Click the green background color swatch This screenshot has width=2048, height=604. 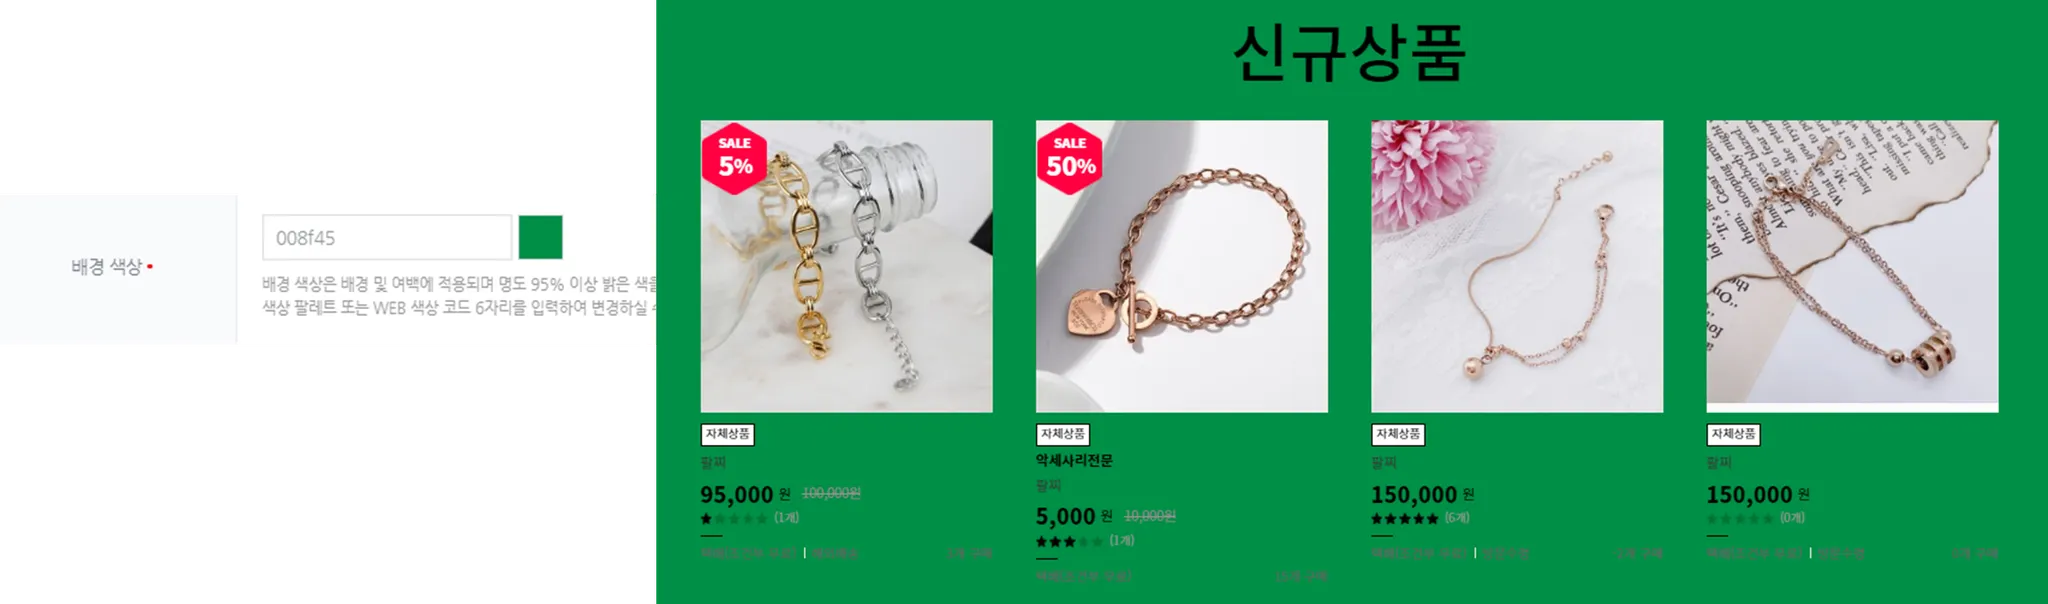[540, 237]
